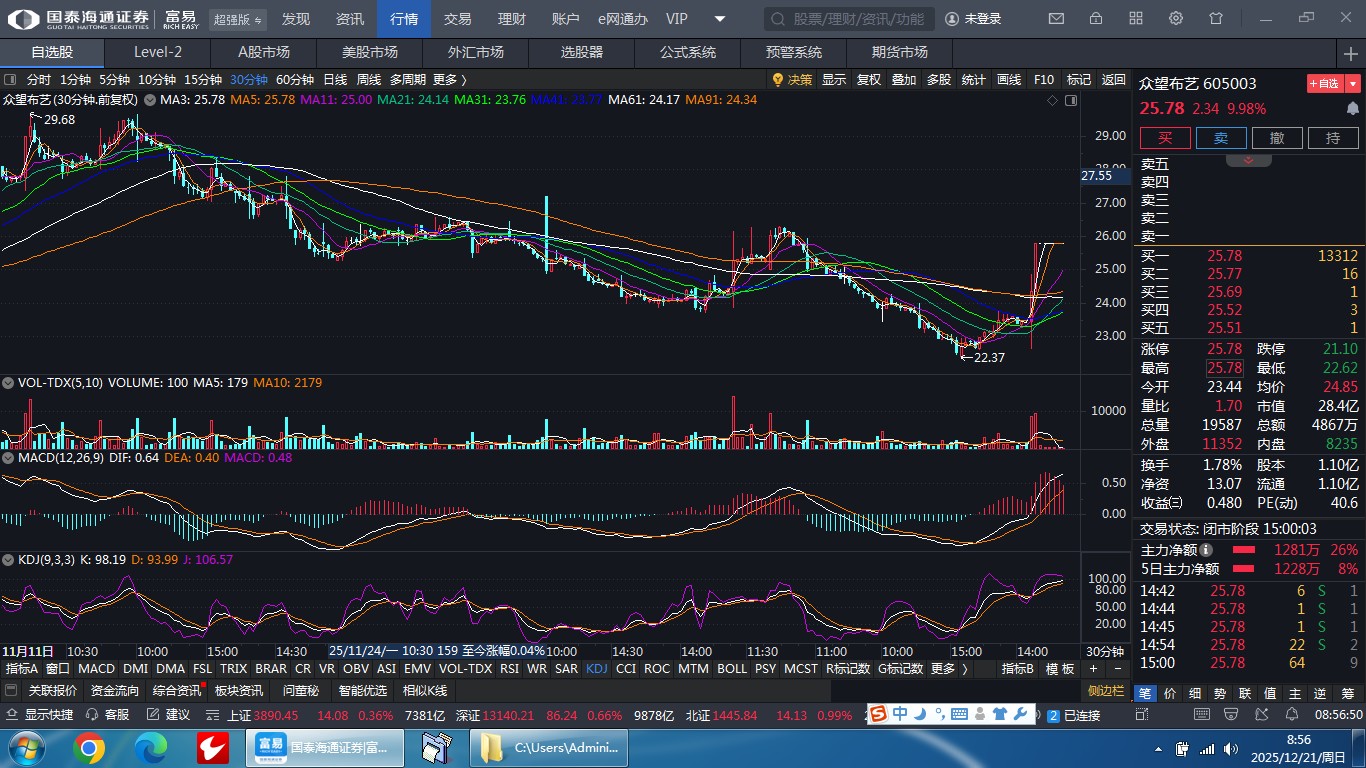Click the settings gear icon in title bar
The image size is (1366, 768).
click(1176, 19)
